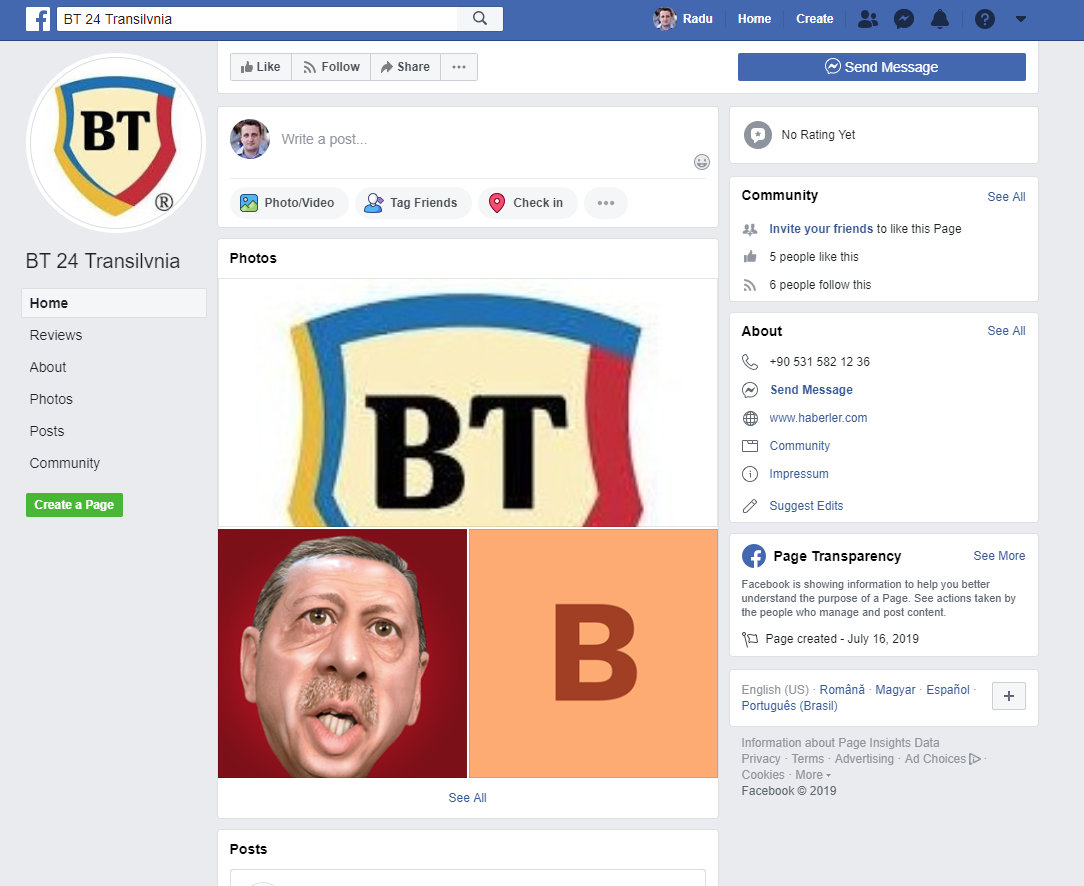The width and height of the screenshot is (1084, 886).
Task: Open Reviews in the left sidebar
Action: (56, 335)
